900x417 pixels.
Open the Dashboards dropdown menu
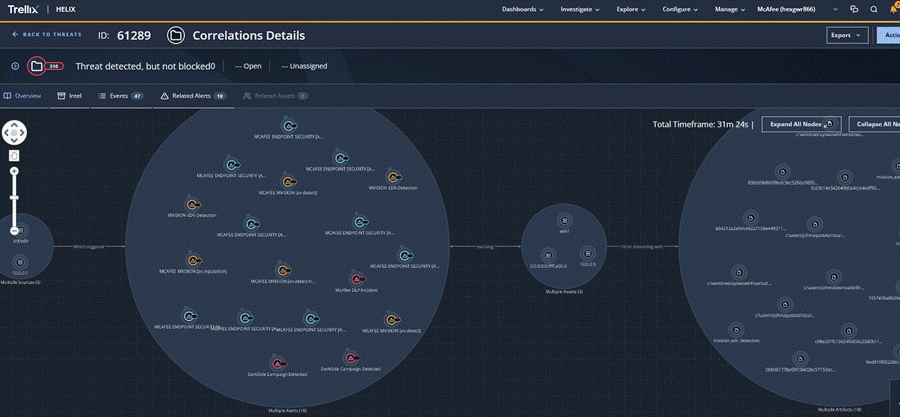click(x=522, y=9)
